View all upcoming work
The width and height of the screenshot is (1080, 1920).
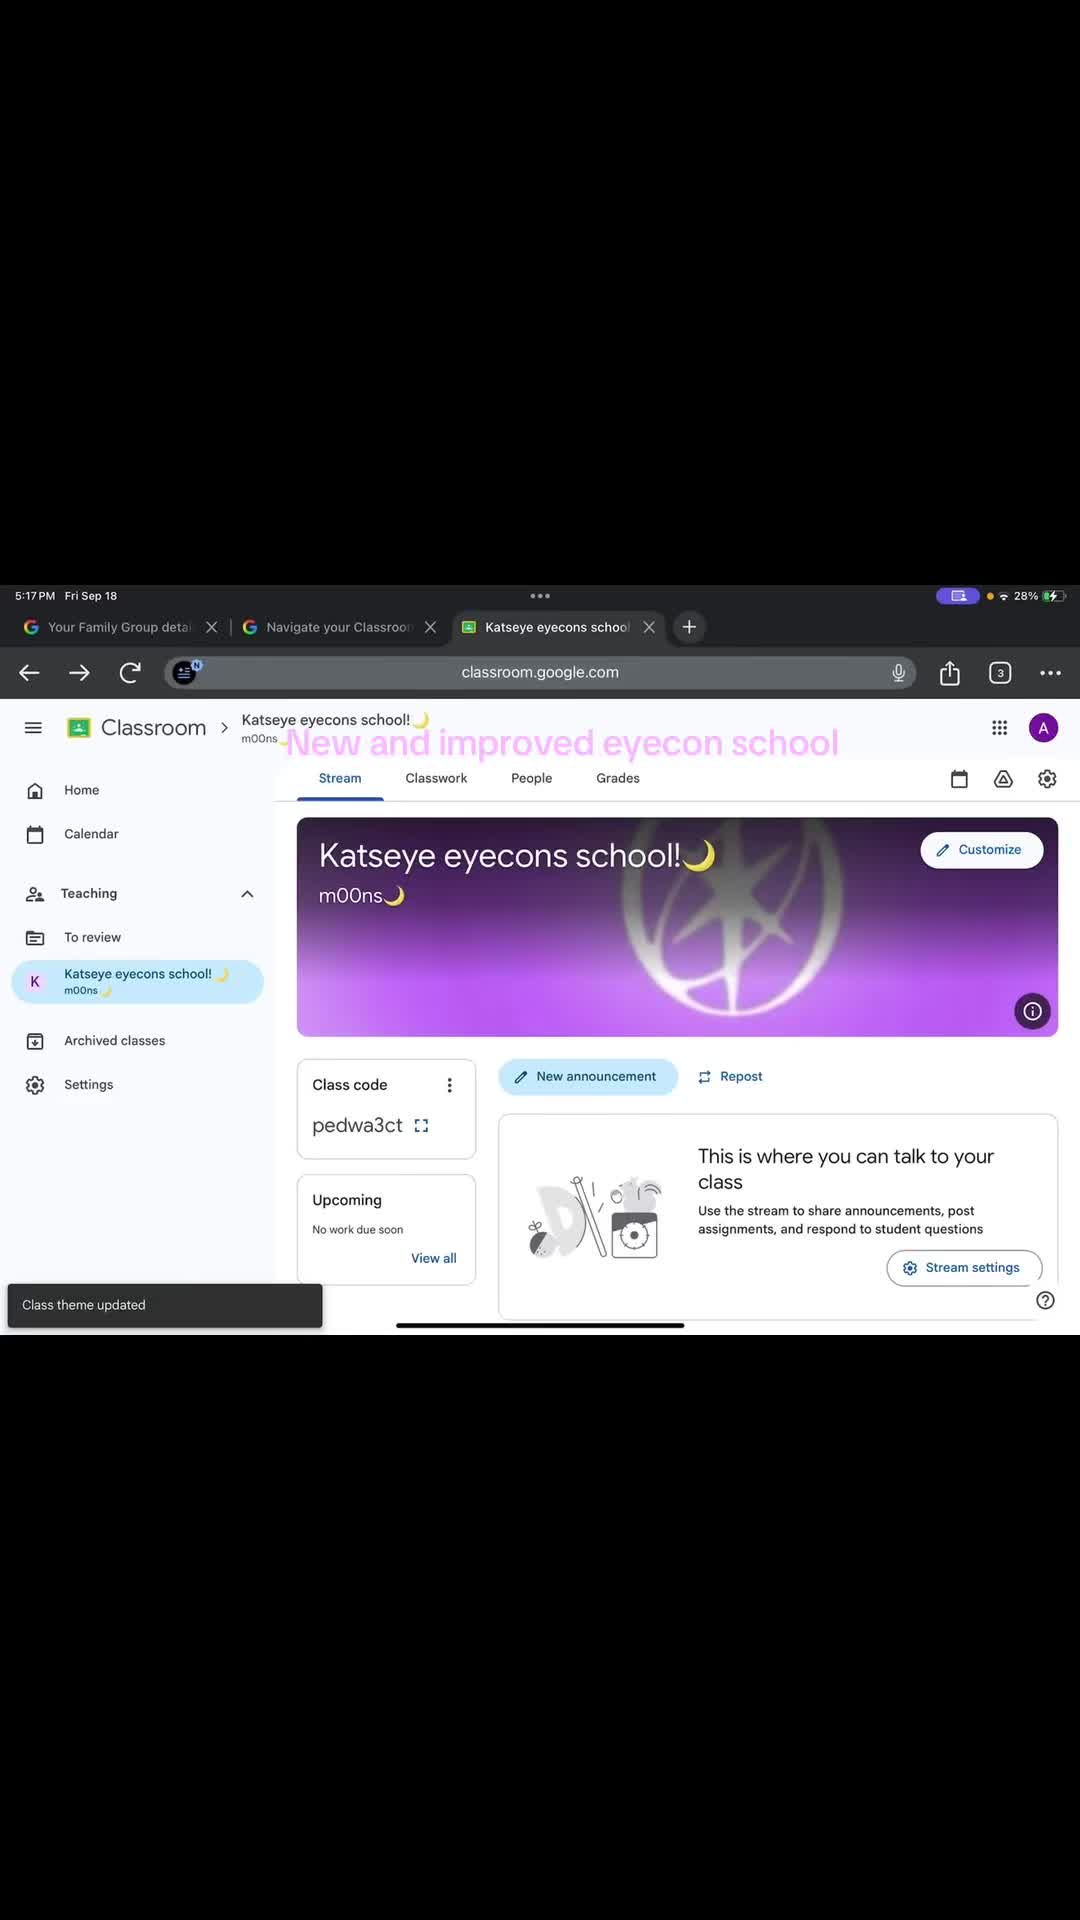(434, 1259)
